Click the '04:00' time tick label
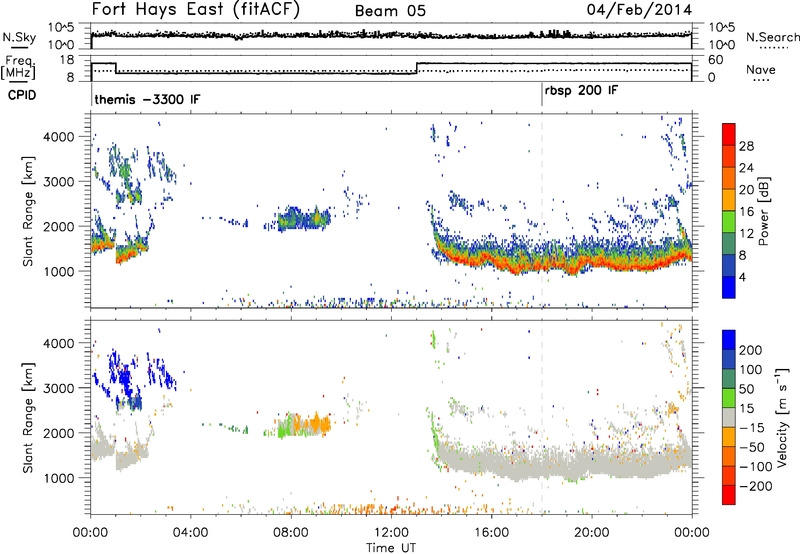 point(191,533)
